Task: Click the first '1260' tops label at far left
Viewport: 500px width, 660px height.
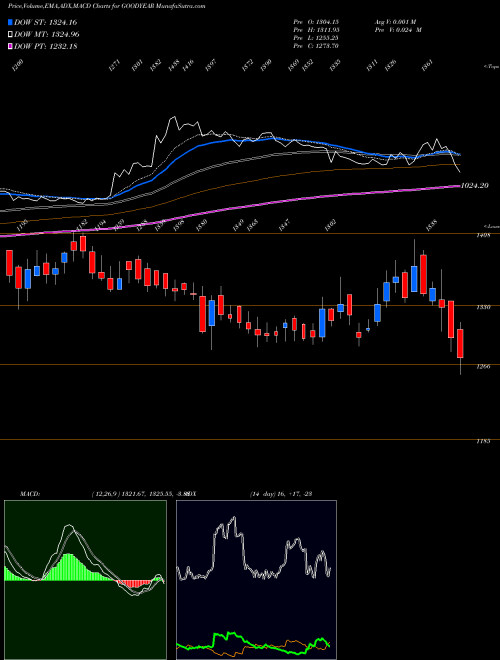Action: [18, 65]
